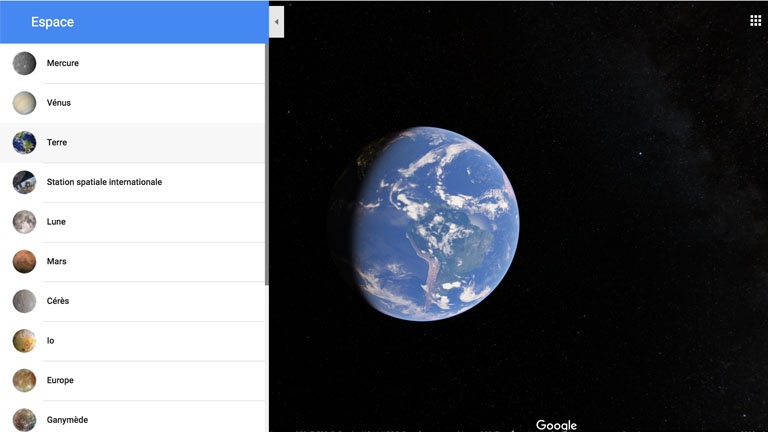
Task: Select Vénus label in the list
Action: coord(59,103)
